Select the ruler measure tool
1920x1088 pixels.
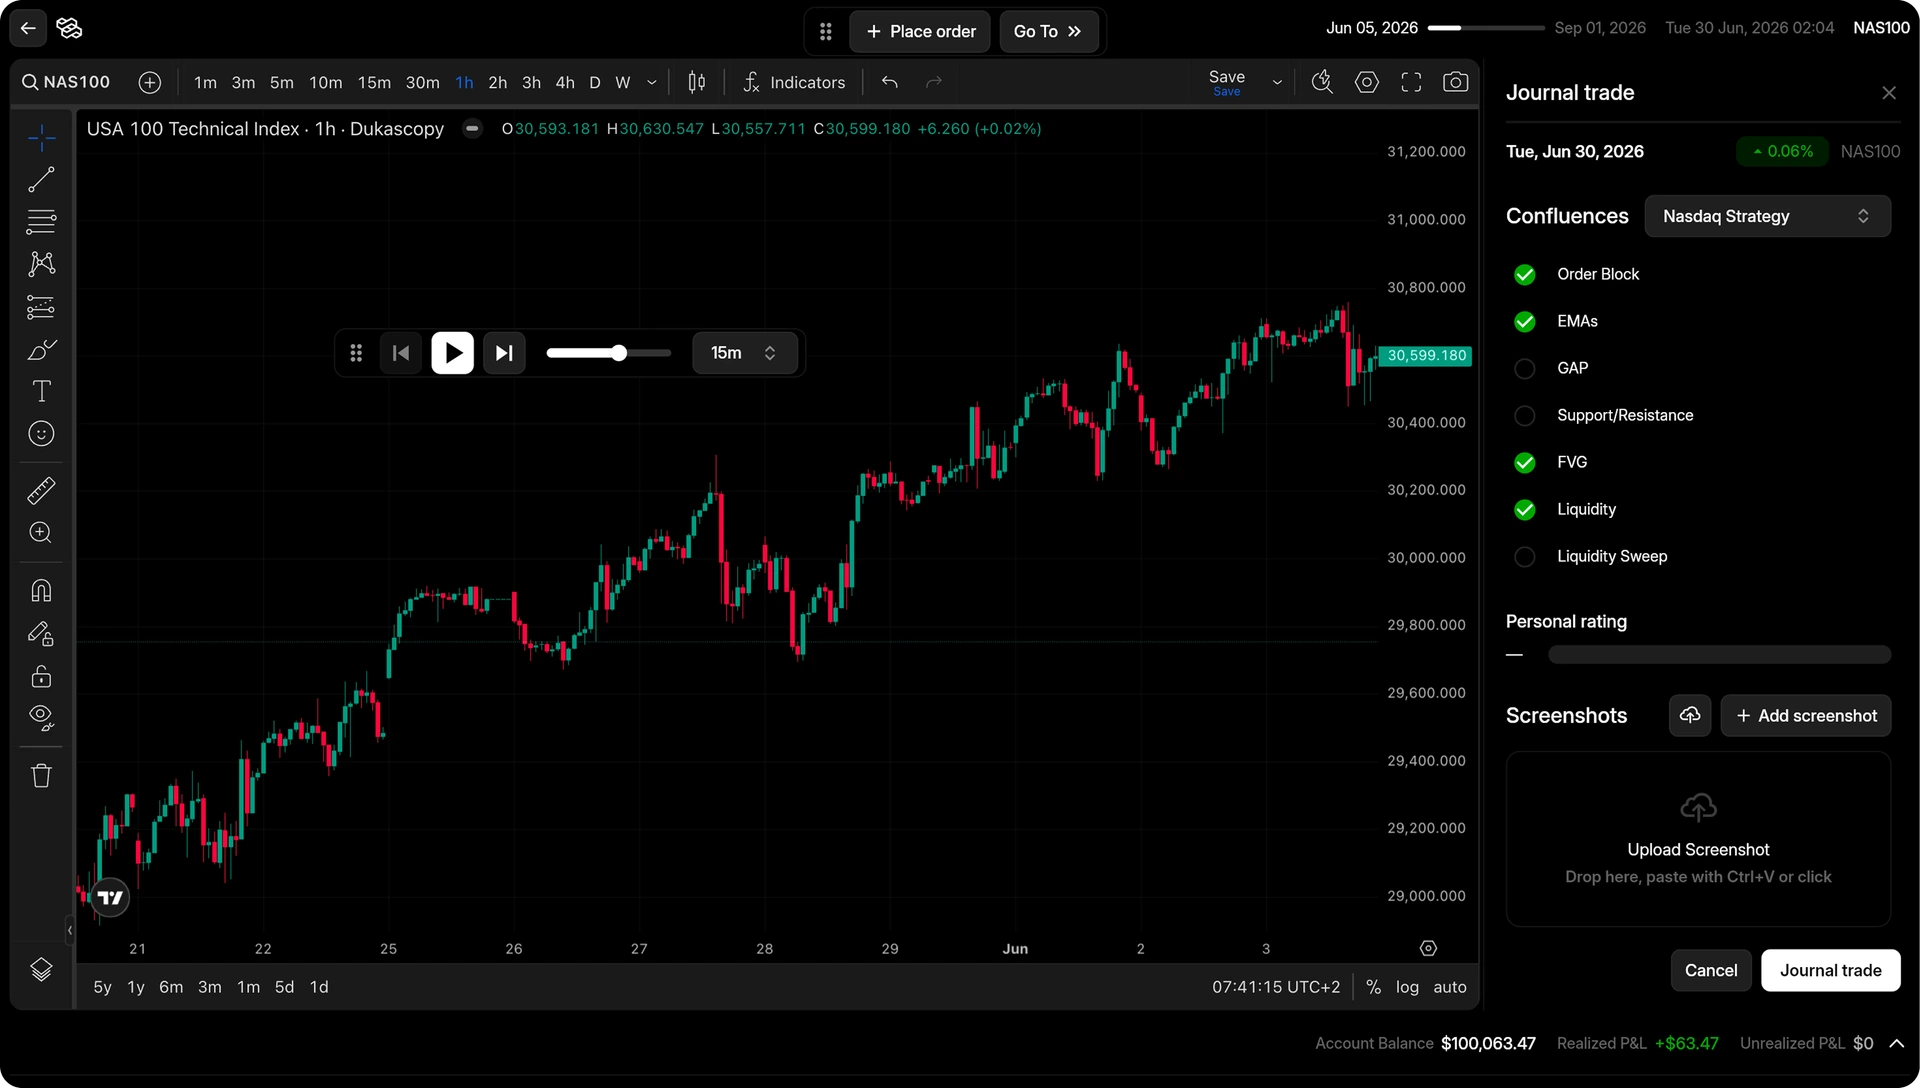[x=41, y=491]
